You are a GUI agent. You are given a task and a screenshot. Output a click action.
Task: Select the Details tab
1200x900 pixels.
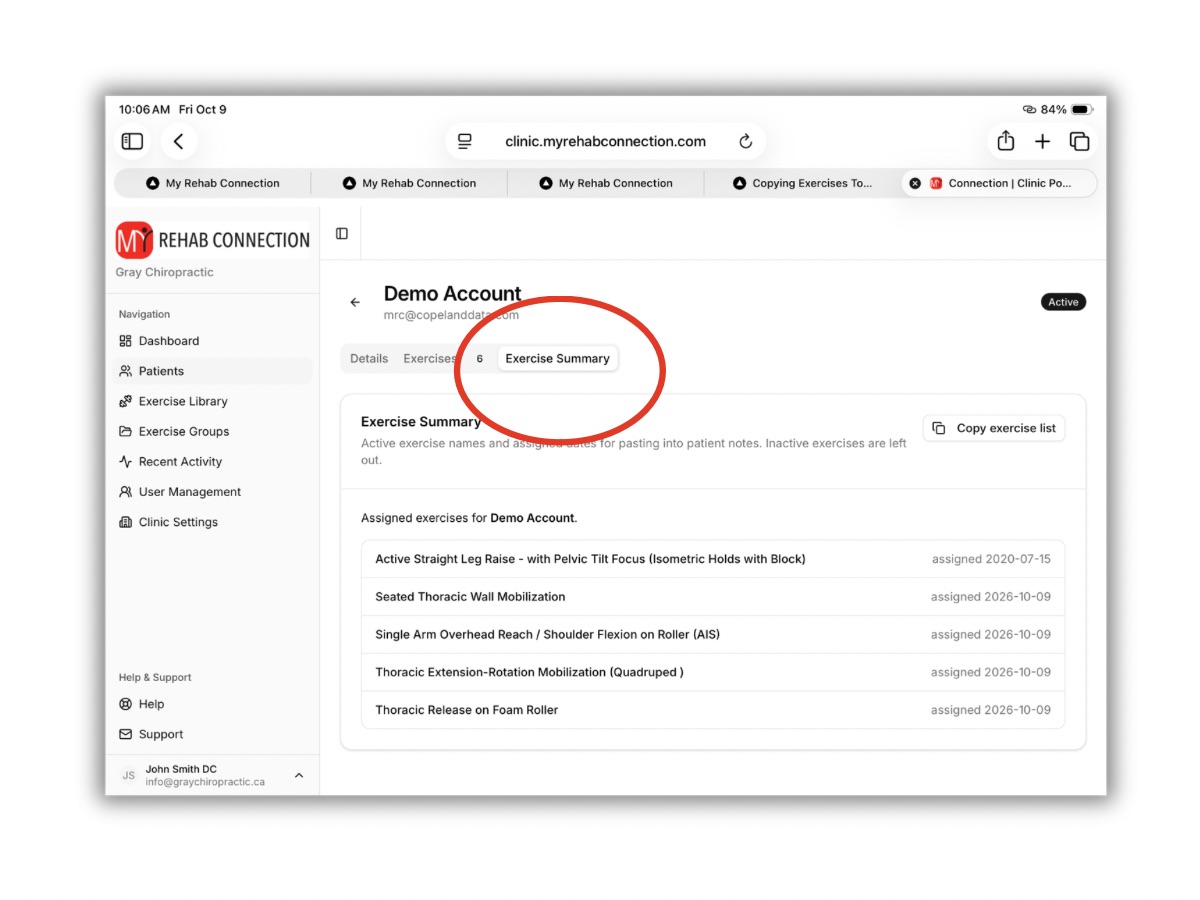[369, 358]
